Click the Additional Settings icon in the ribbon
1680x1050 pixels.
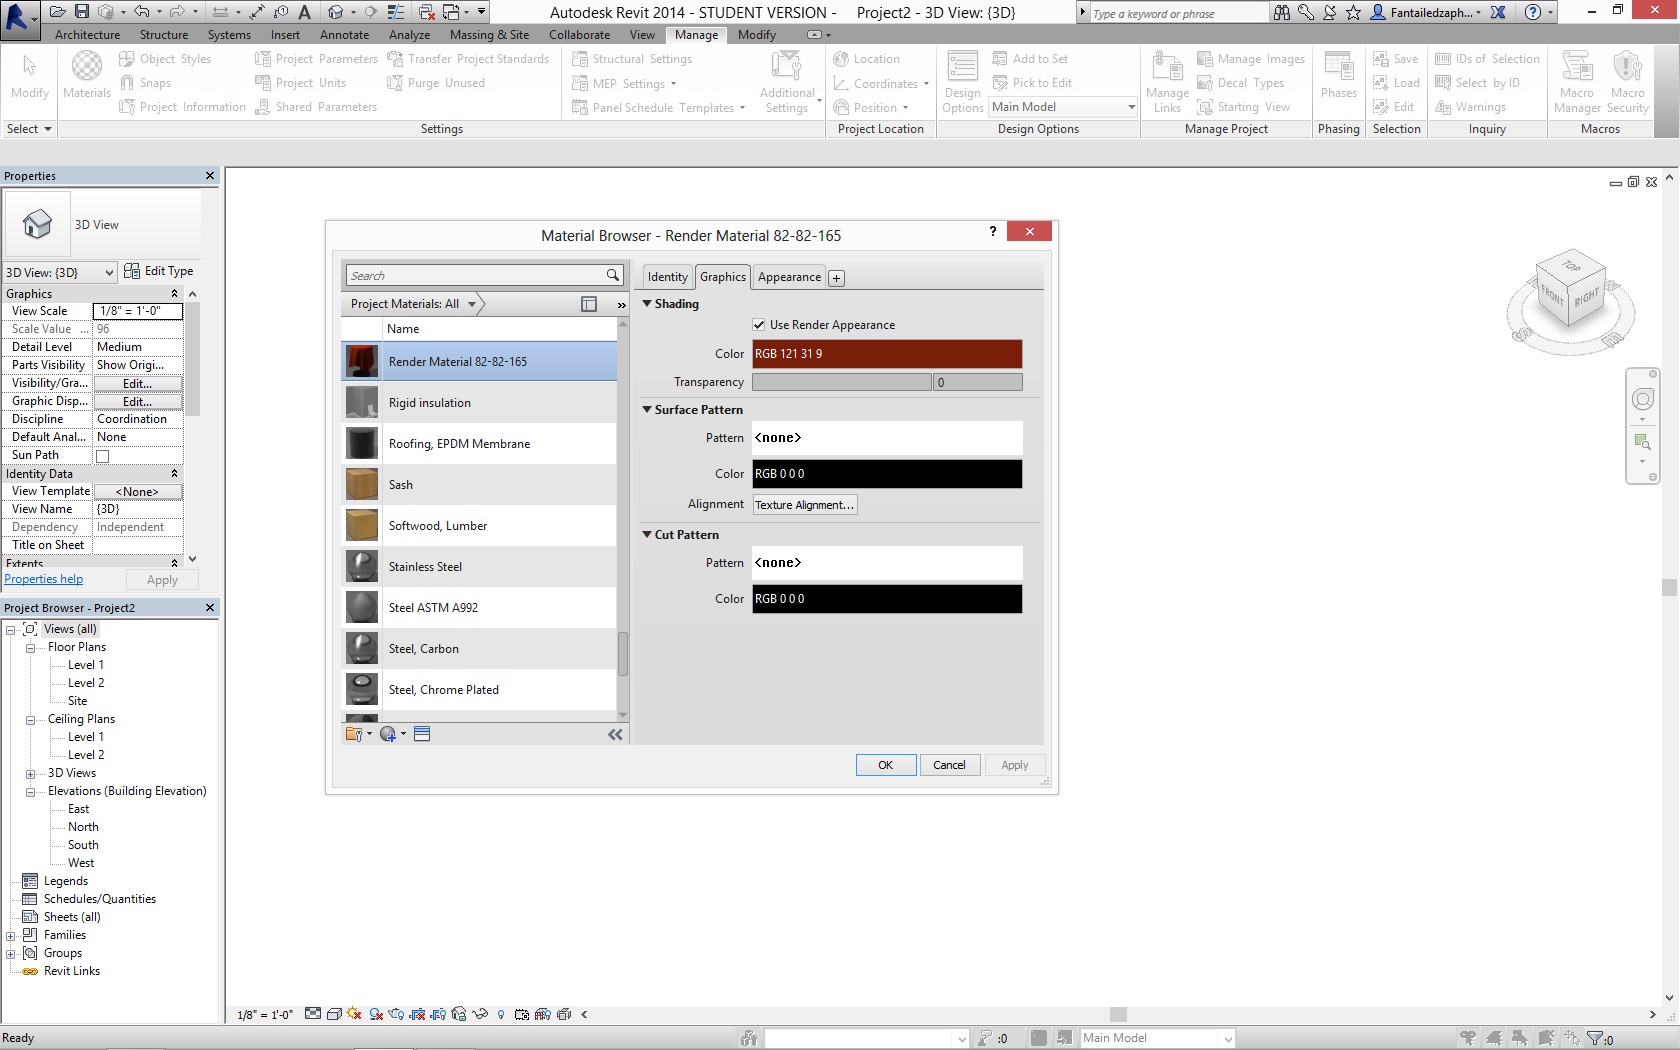tap(787, 66)
